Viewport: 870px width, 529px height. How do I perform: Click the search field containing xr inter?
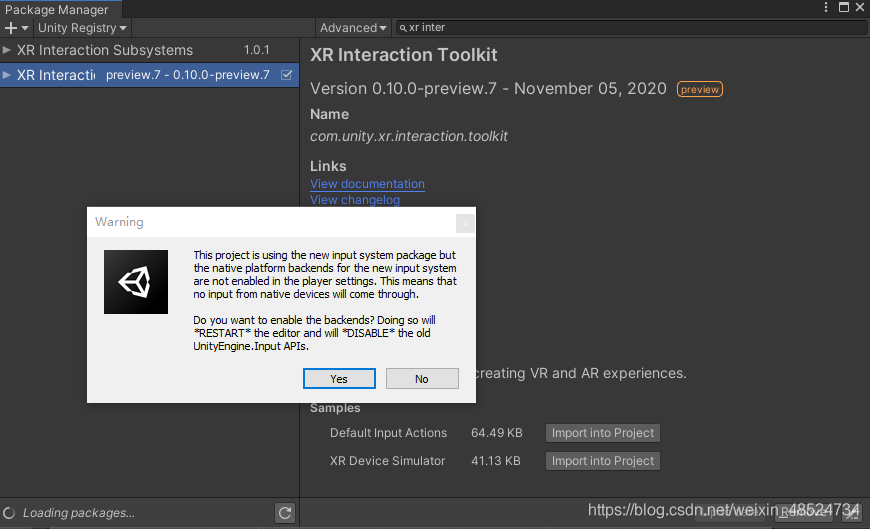[x=630, y=28]
